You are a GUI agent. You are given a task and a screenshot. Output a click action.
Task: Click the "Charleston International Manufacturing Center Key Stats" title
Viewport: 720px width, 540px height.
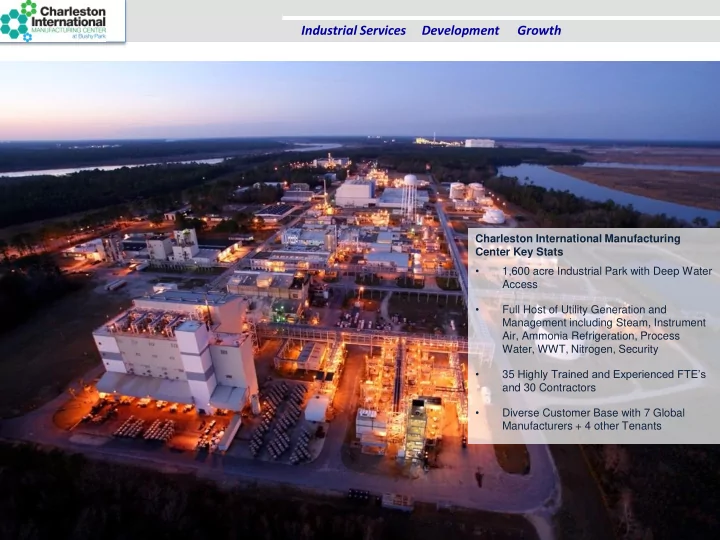click(x=578, y=245)
